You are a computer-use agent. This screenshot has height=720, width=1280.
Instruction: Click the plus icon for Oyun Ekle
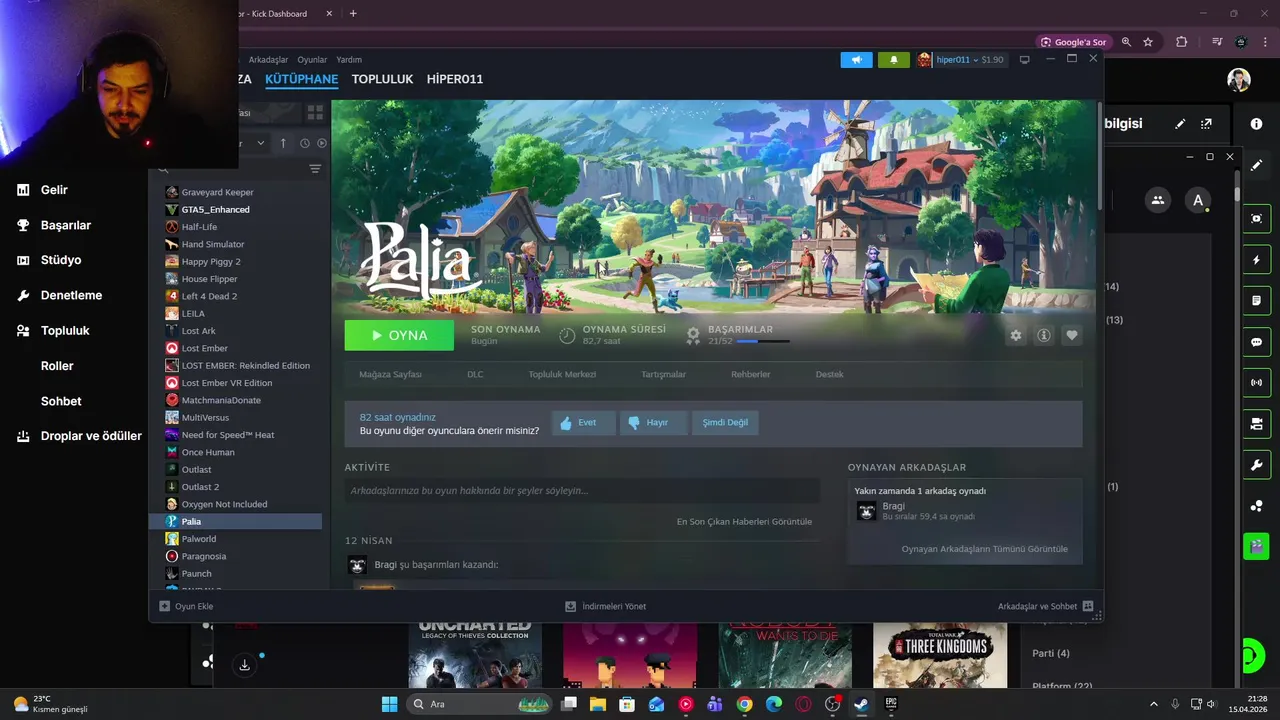point(165,606)
